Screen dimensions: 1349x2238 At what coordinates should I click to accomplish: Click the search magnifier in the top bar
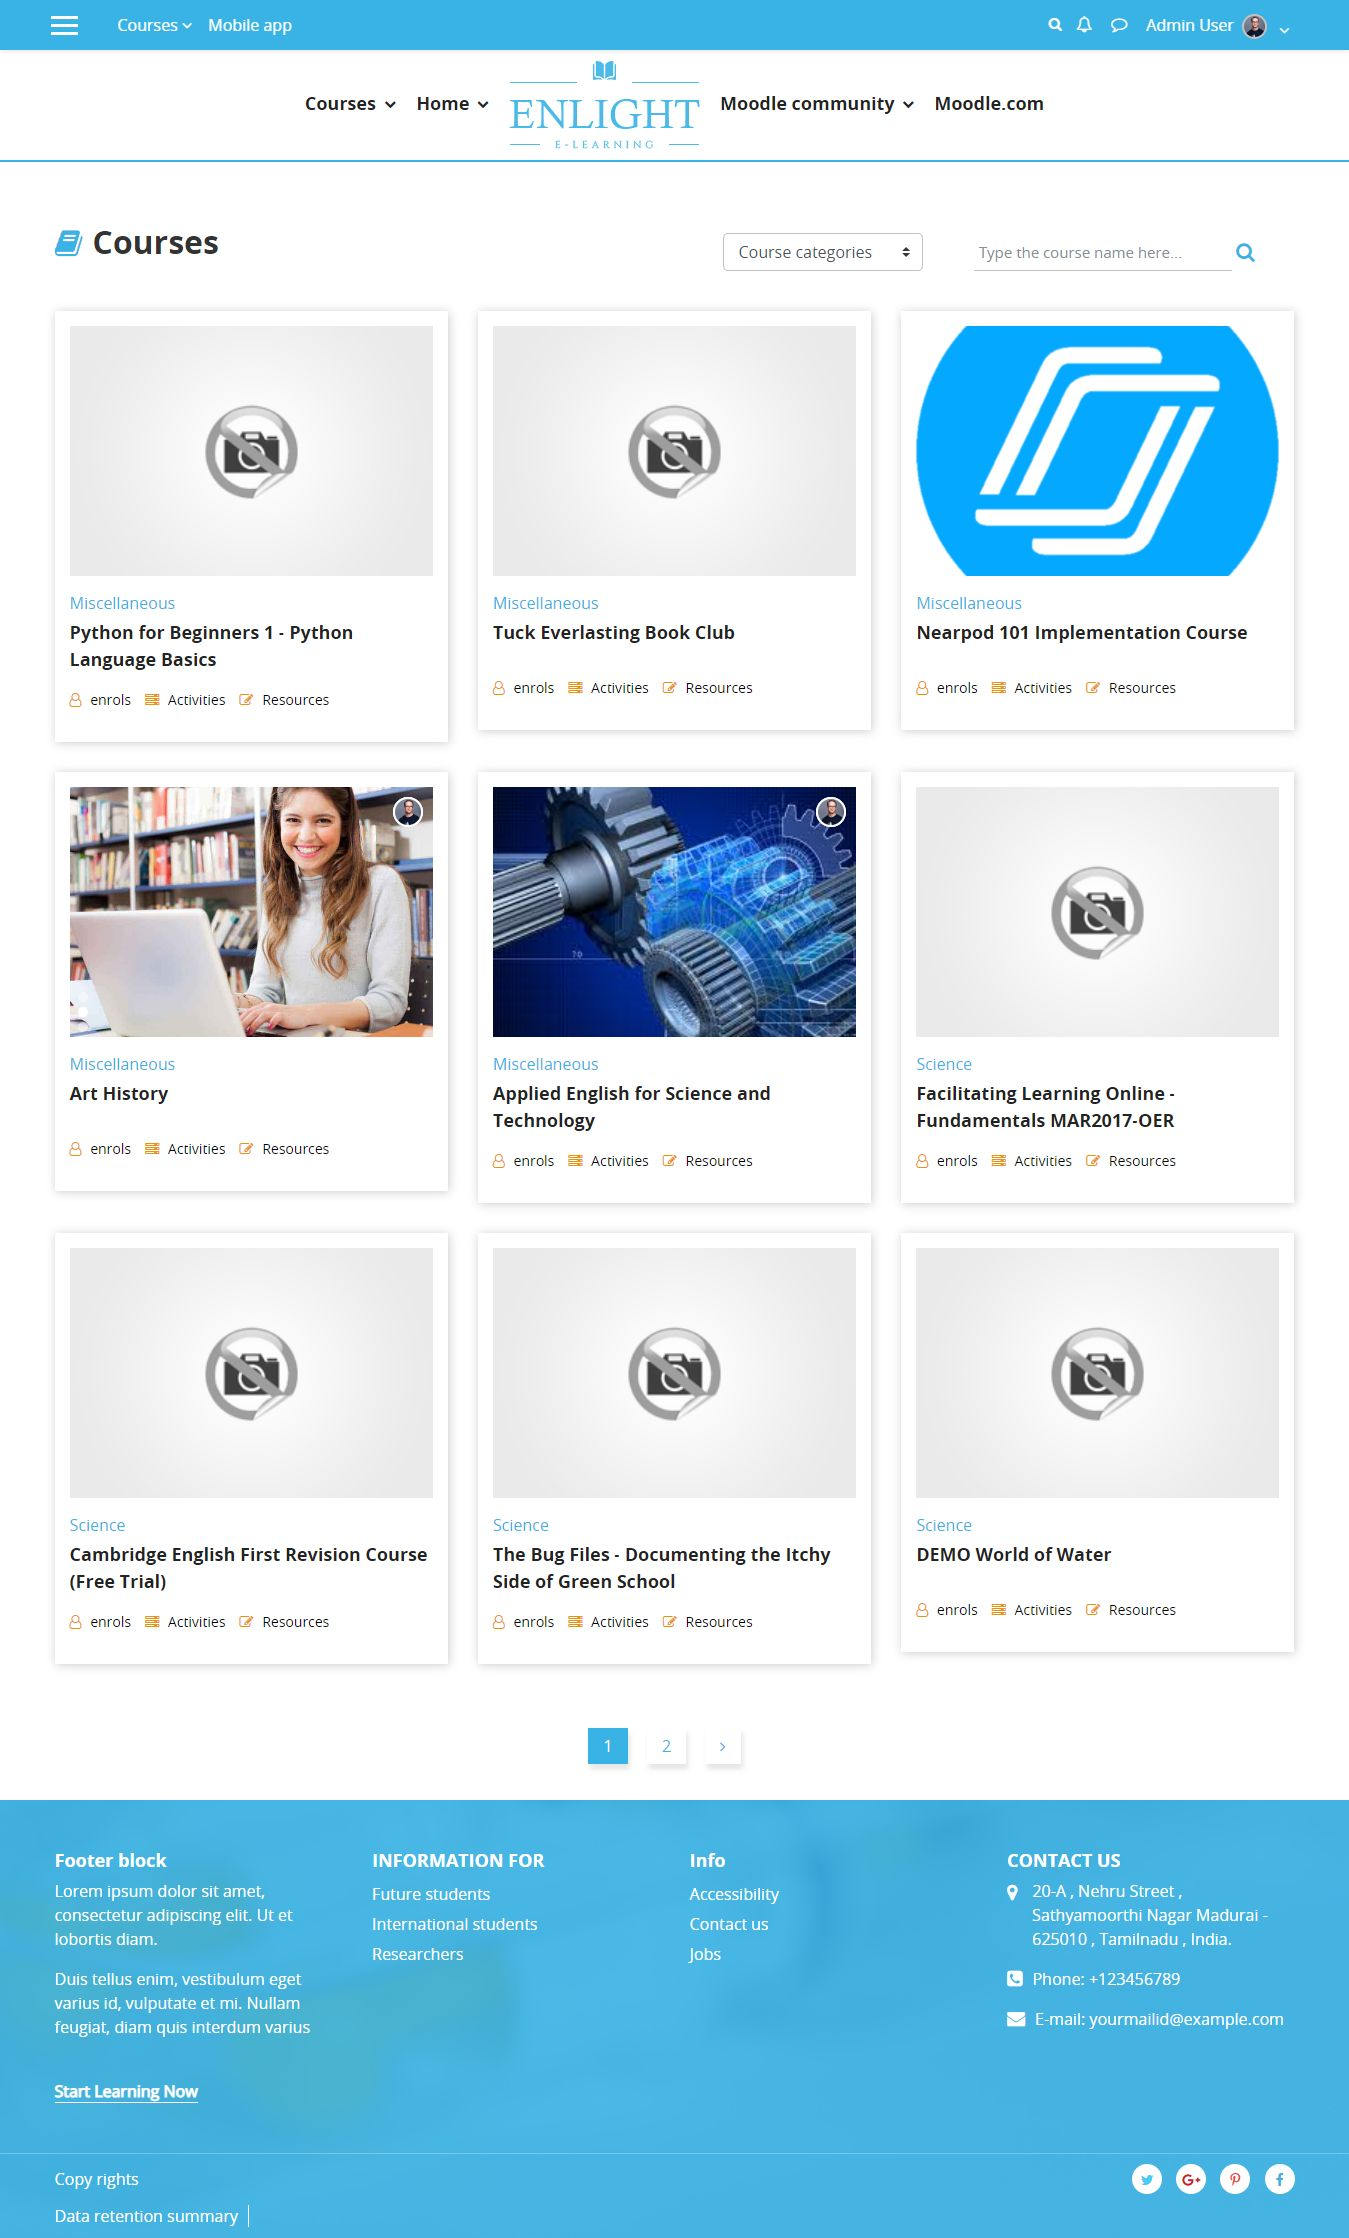click(1054, 25)
